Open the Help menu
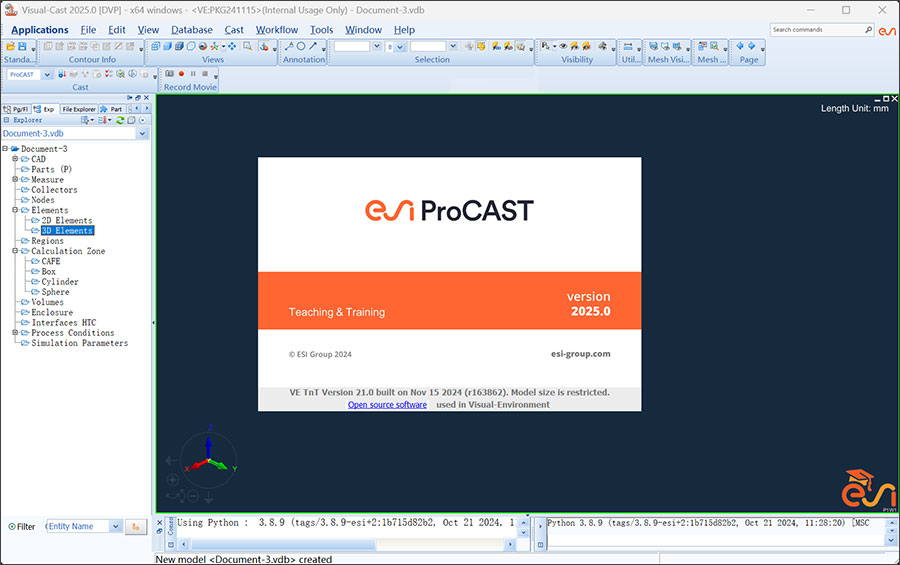This screenshot has height=565, width=900. coord(404,30)
